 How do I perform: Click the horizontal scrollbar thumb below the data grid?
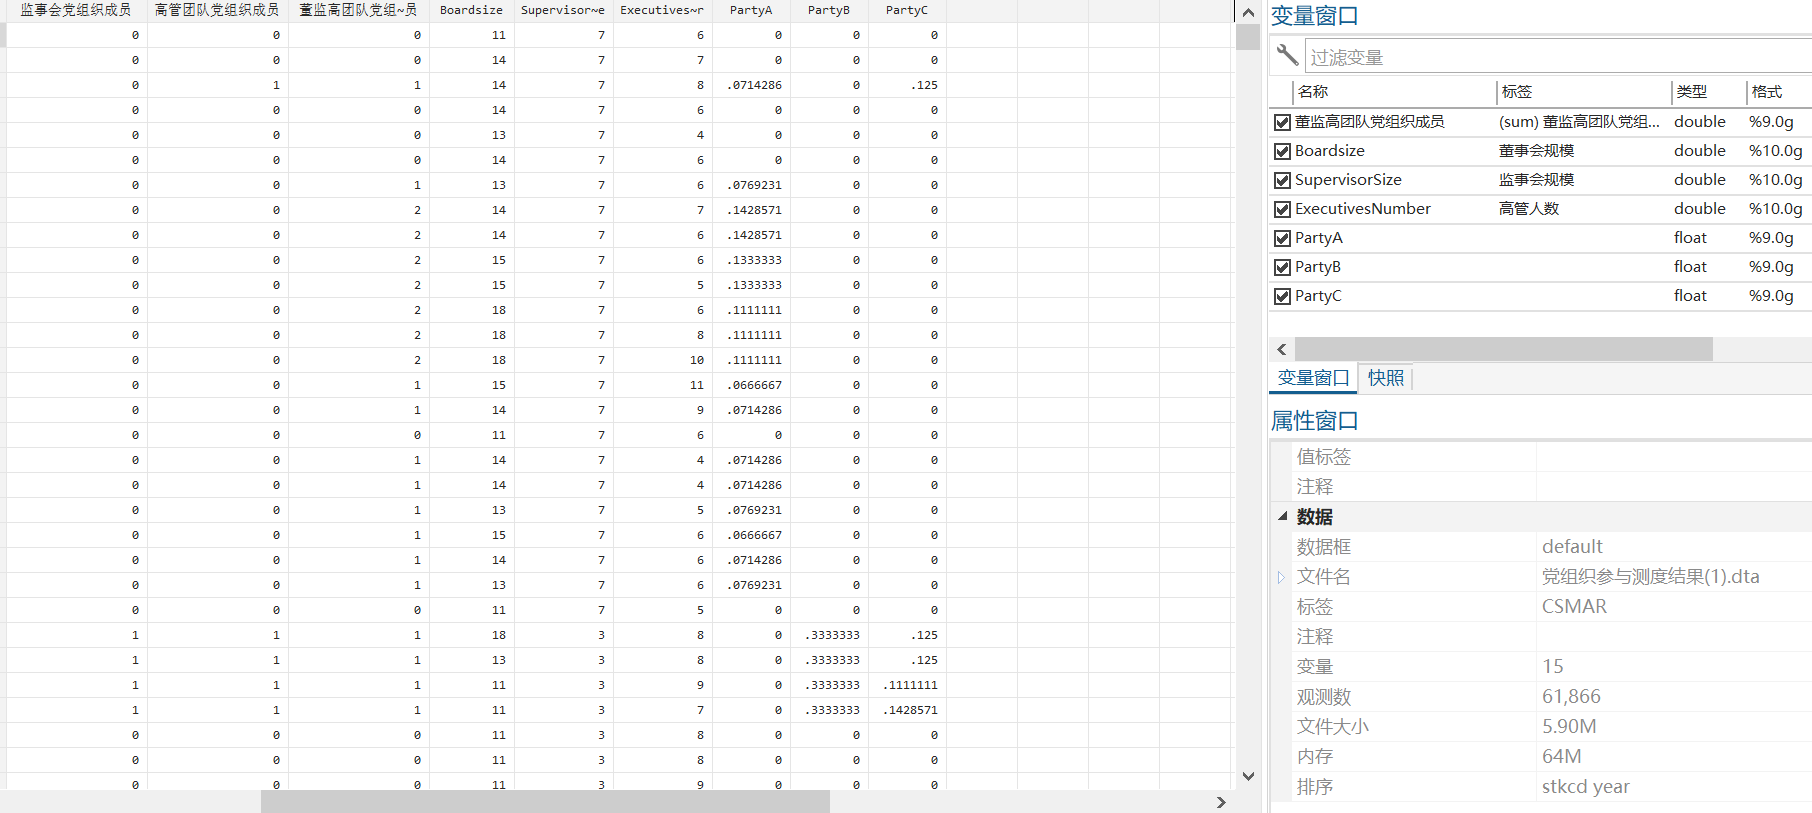545,802
